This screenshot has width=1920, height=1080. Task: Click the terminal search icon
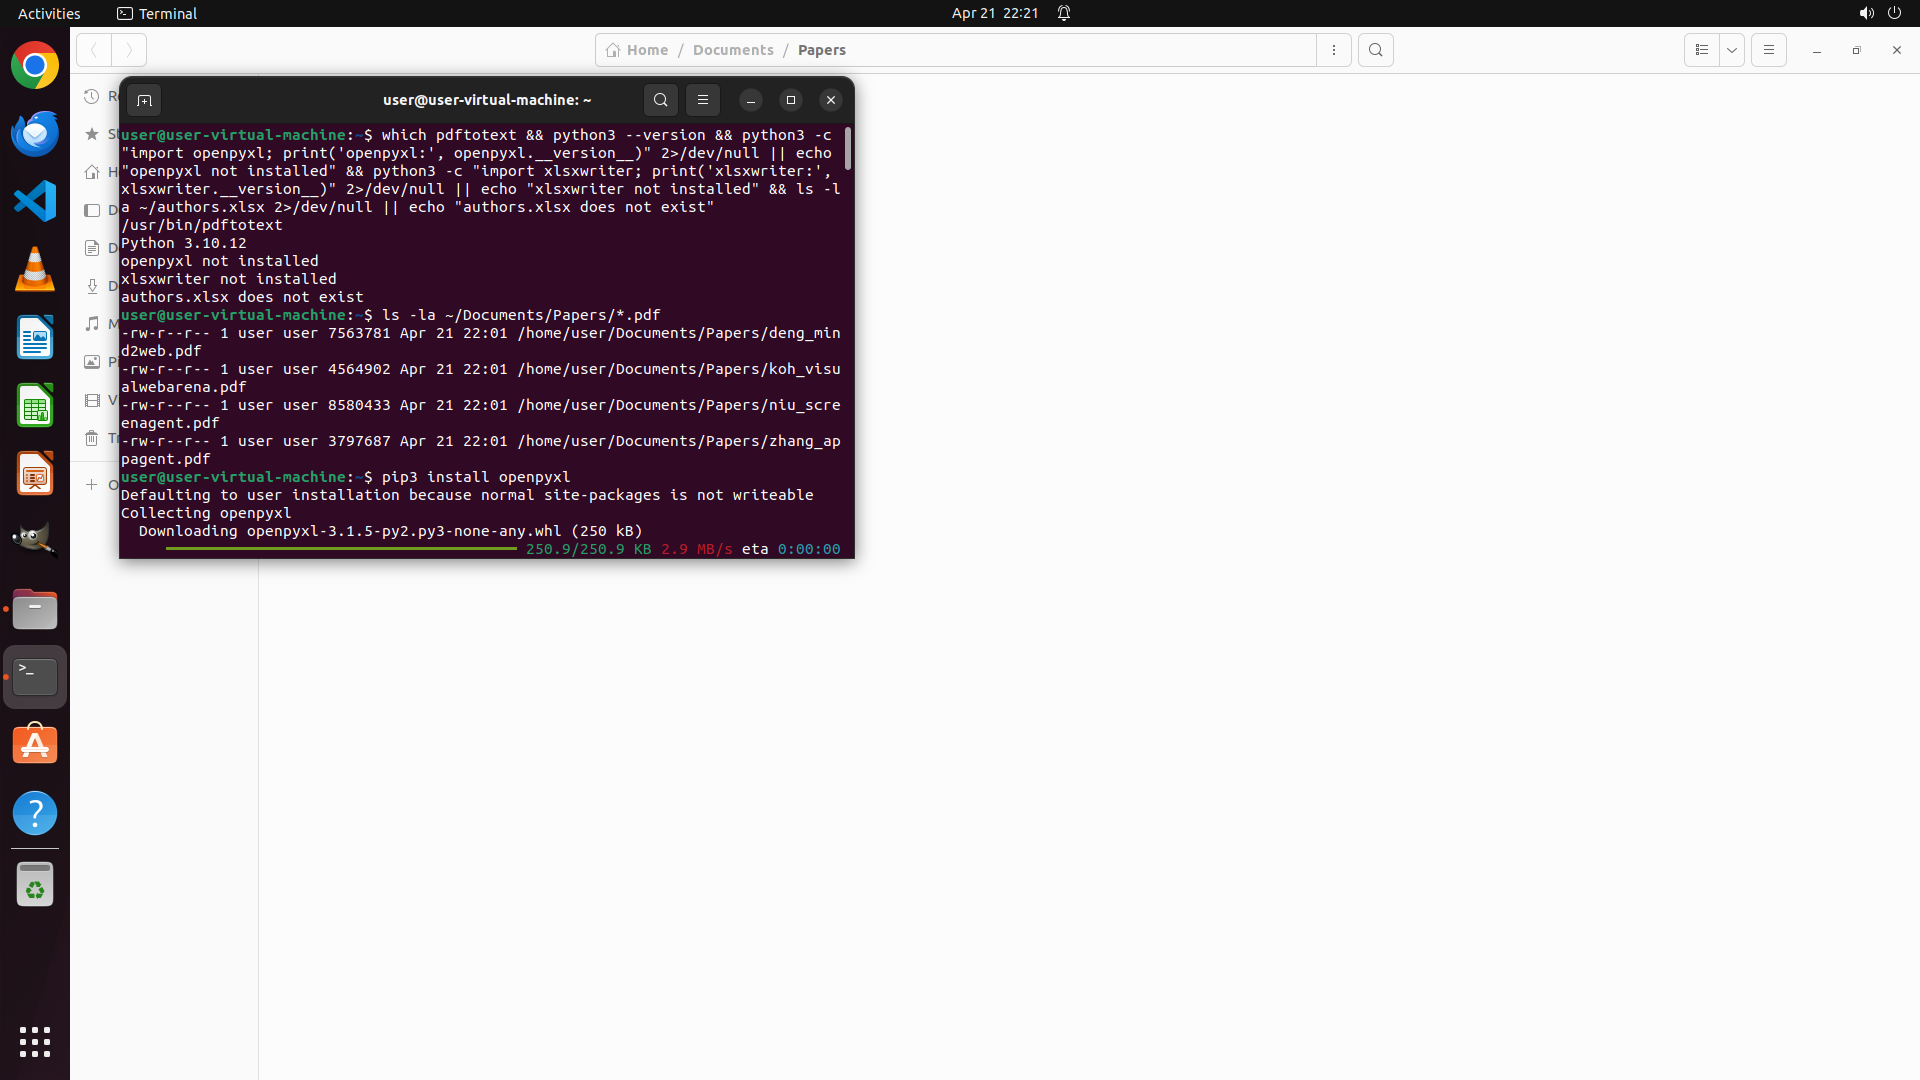tap(660, 100)
